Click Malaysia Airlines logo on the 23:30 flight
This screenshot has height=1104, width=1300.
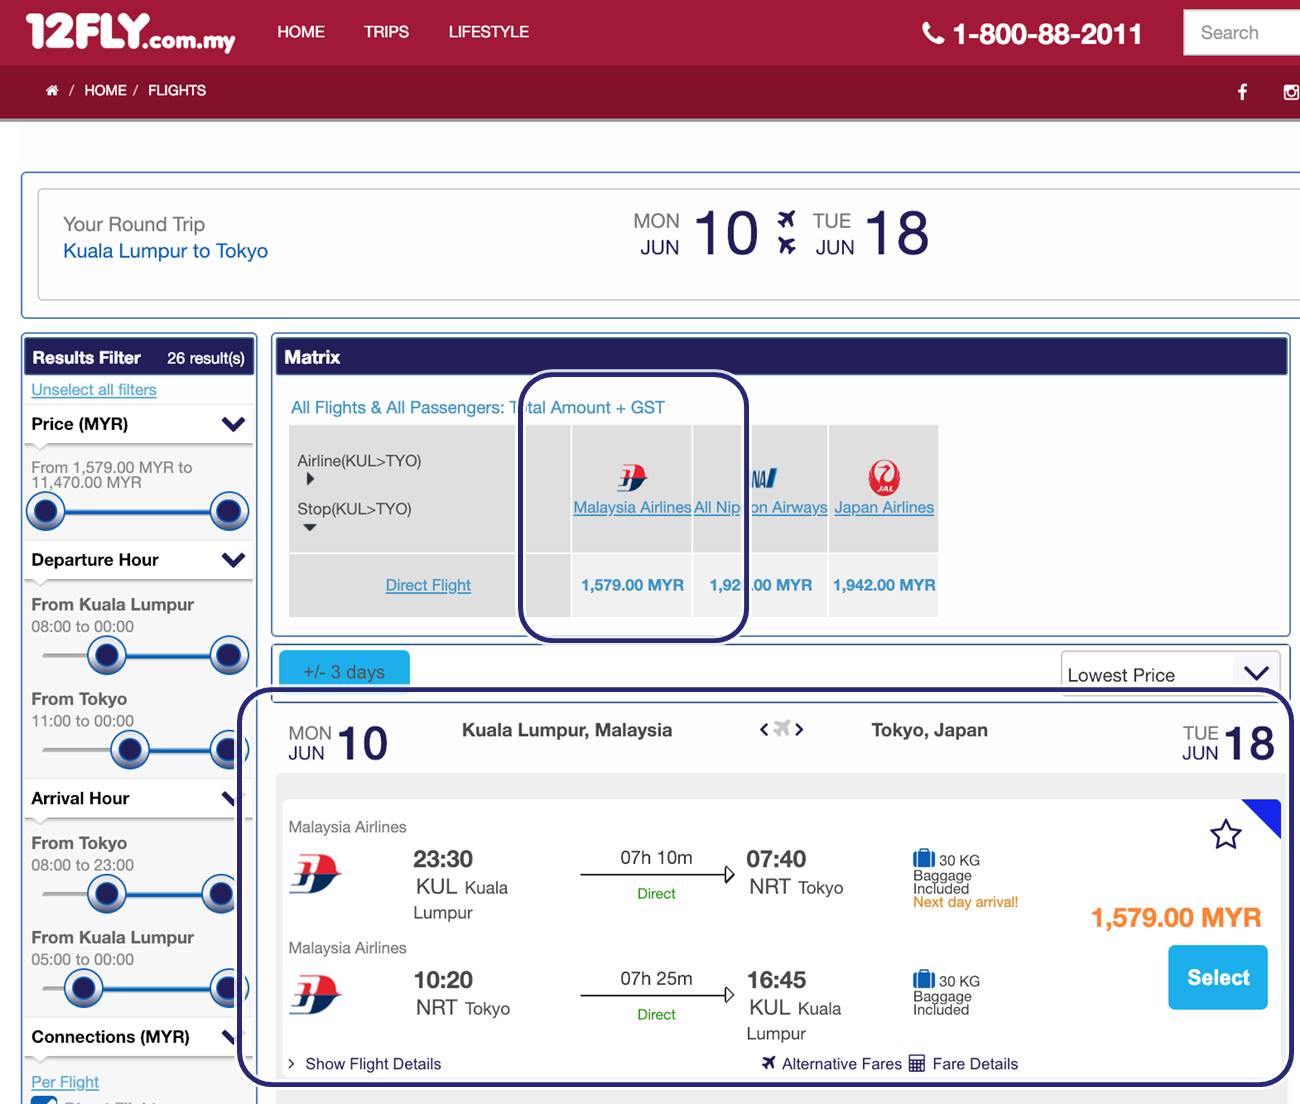coord(316,873)
